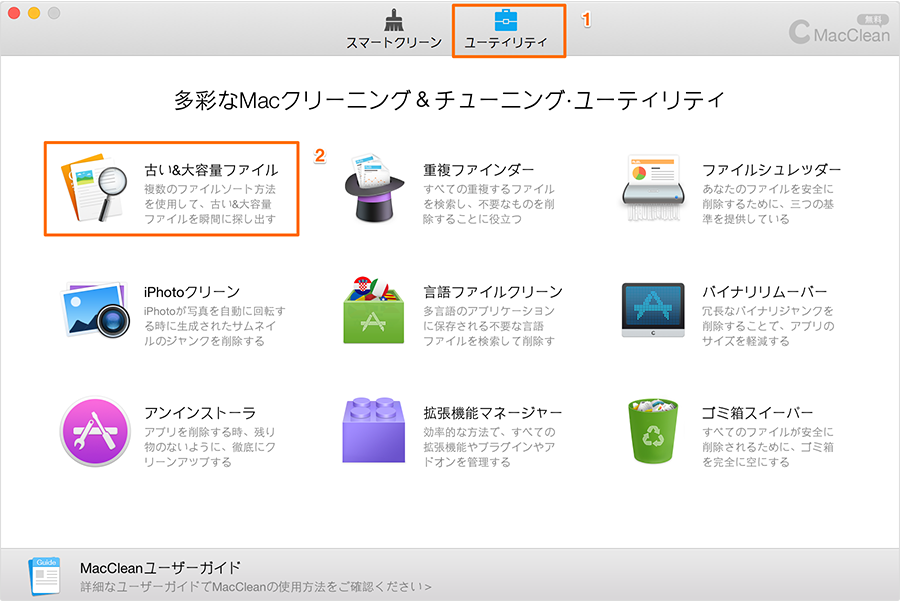The image size is (900, 602).
Task: Select the ゴミ箱スイーパー title
Action: pyautogui.click(x=758, y=413)
